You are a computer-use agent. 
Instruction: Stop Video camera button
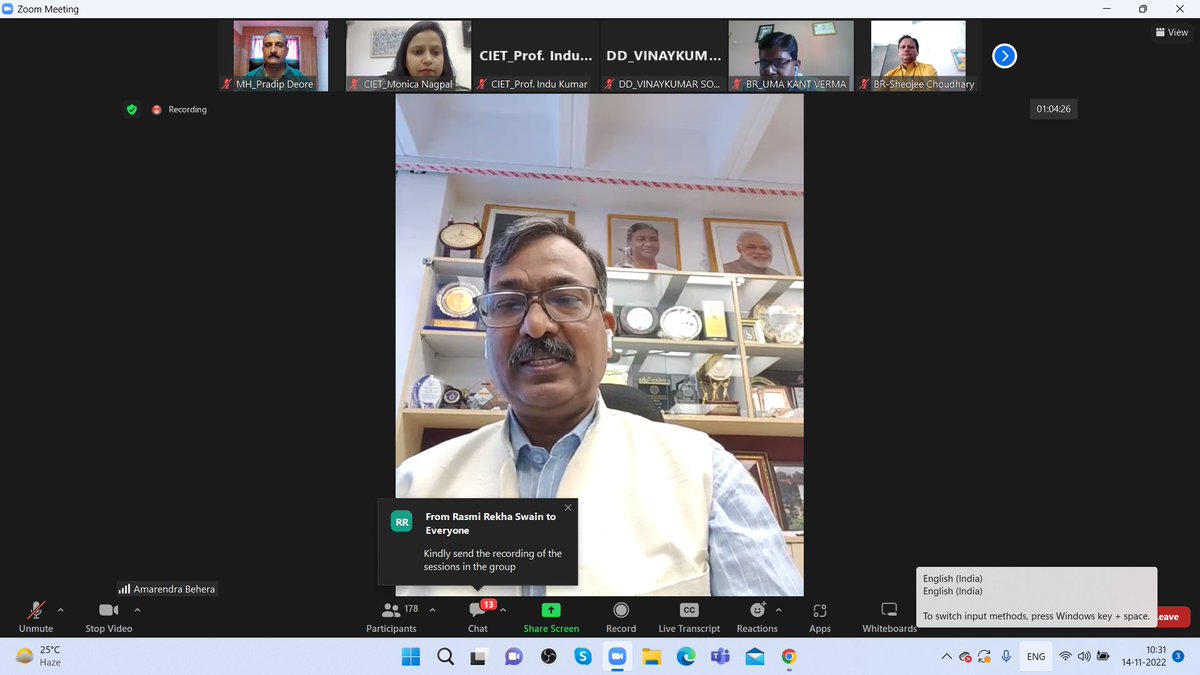[x=108, y=616]
